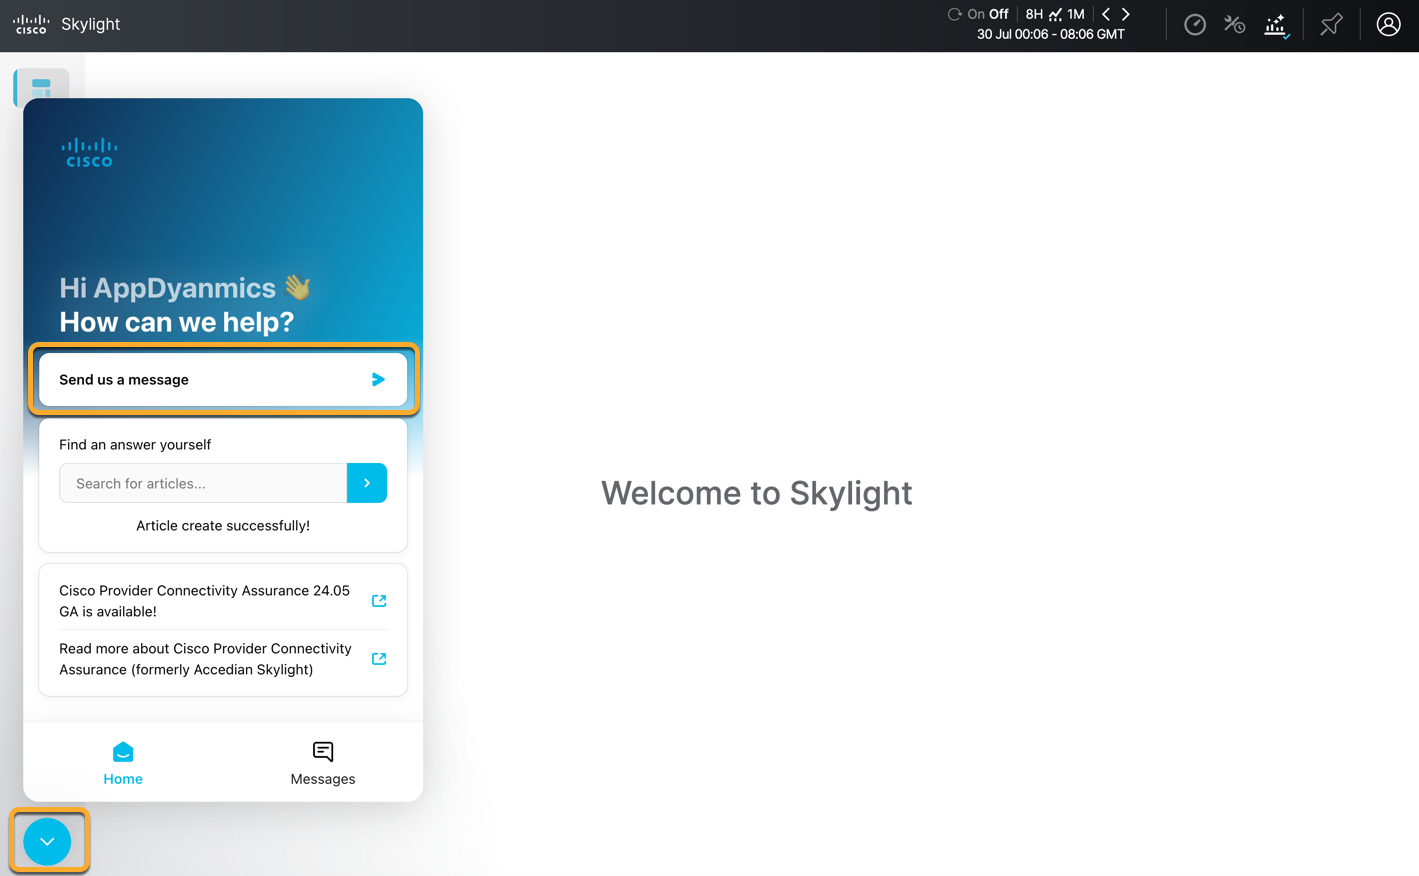Open Connectivity Assurance 24.05 GA article

point(204,601)
